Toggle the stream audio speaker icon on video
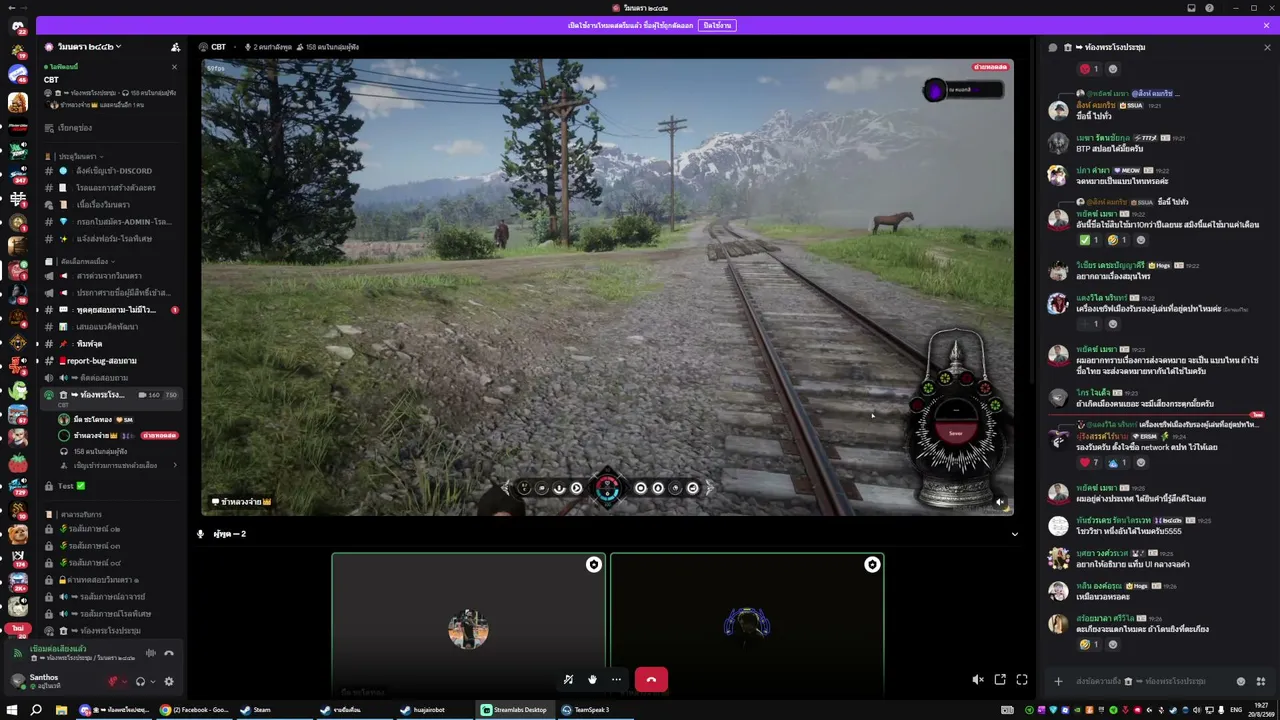Image resolution: width=1280 pixels, height=720 pixels. [1000, 502]
